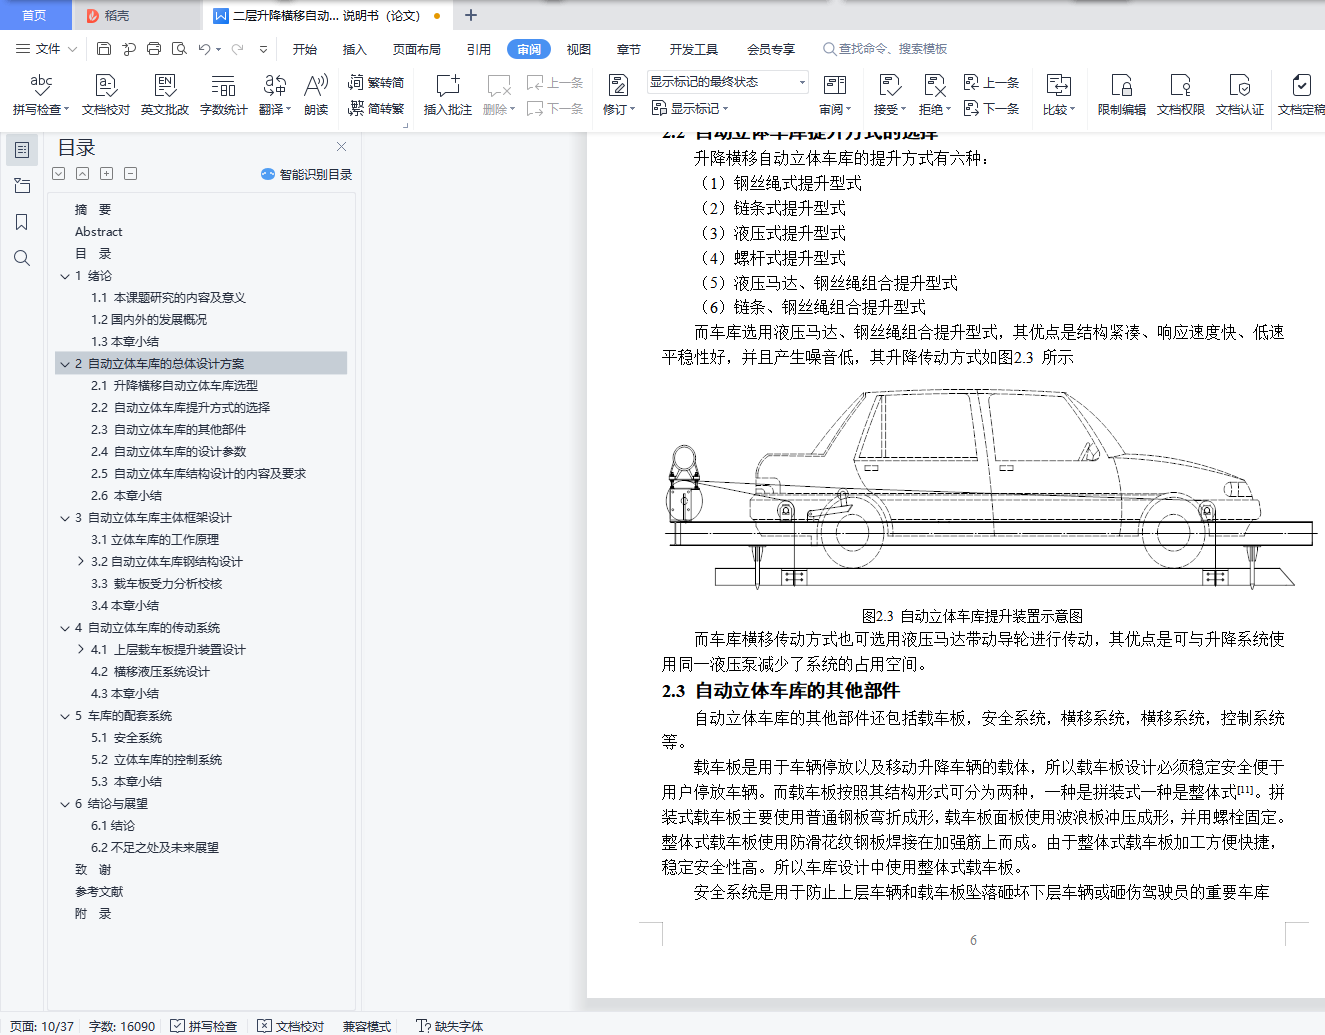The width and height of the screenshot is (1325, 1035).
Task: Collapse the '1 绪论' outline node
Action: click(65, 276)
